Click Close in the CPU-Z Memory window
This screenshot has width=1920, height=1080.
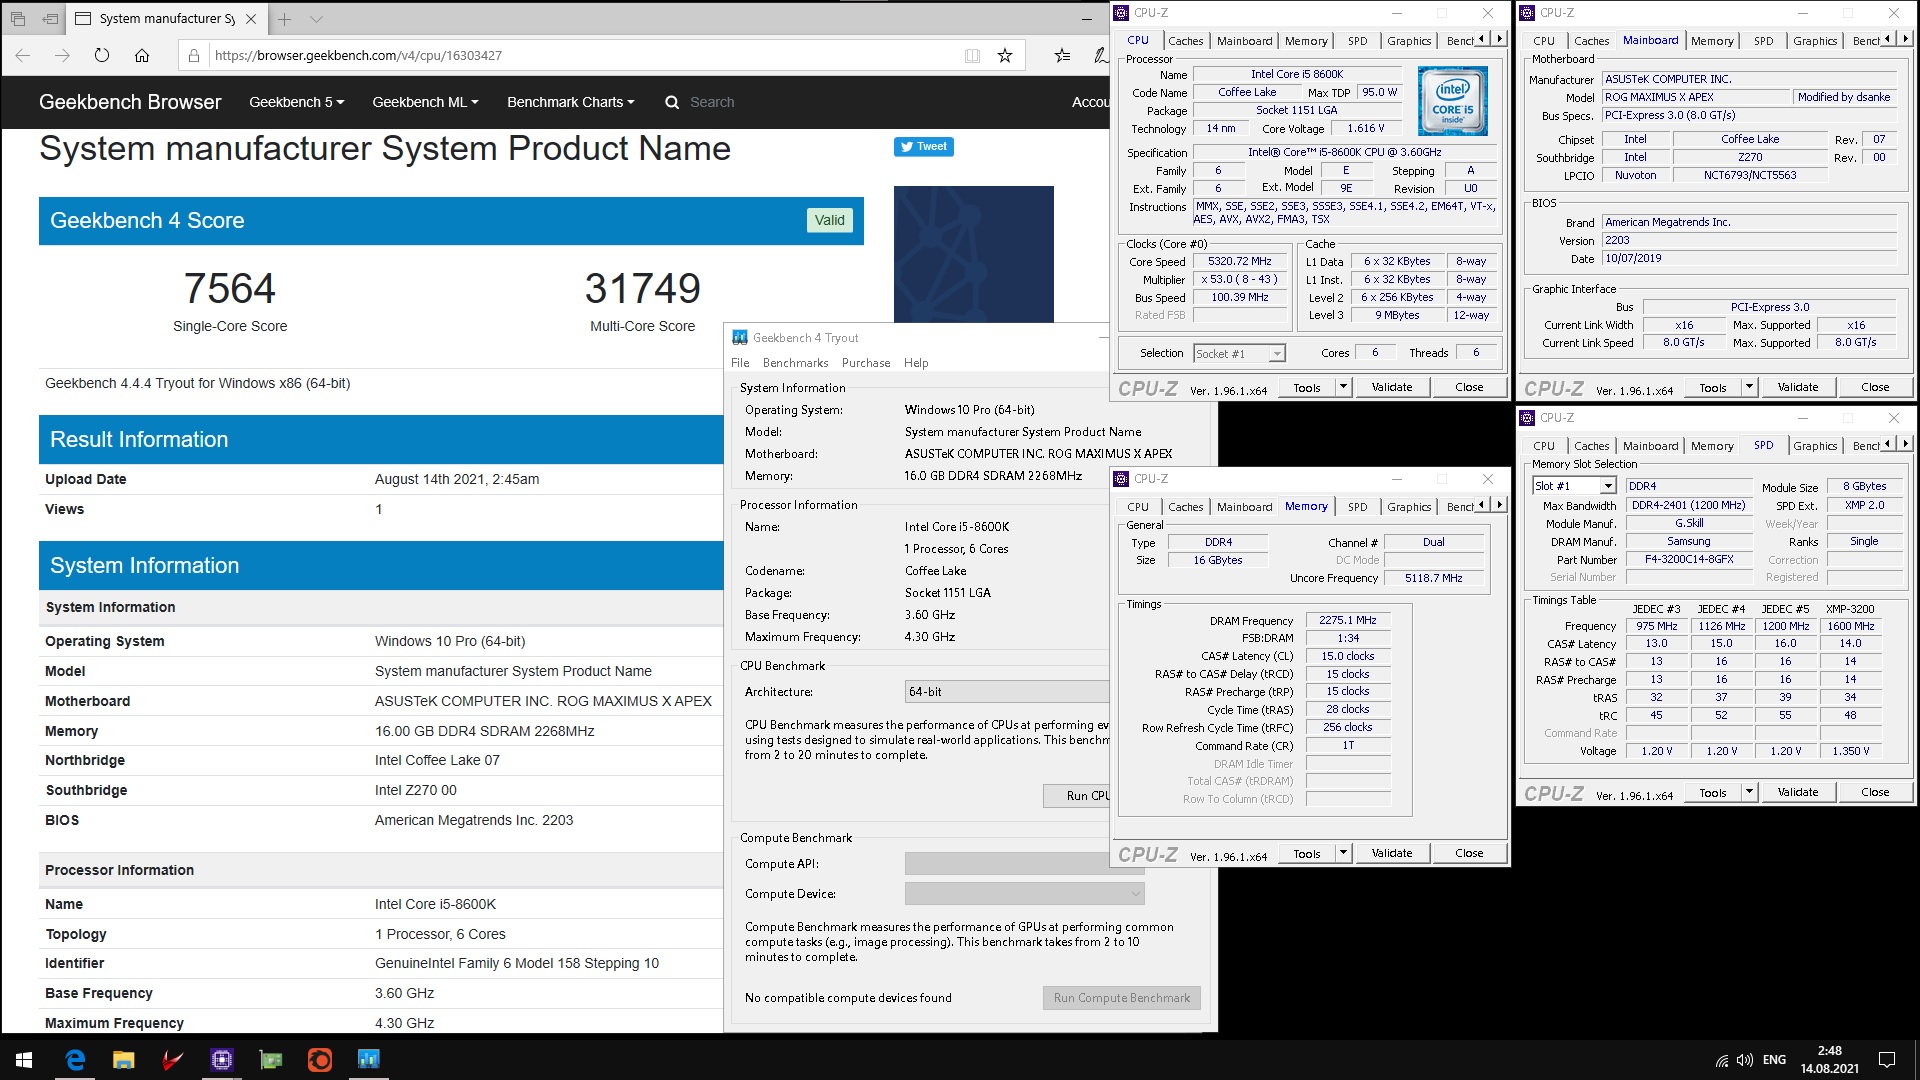(1469, 853)
